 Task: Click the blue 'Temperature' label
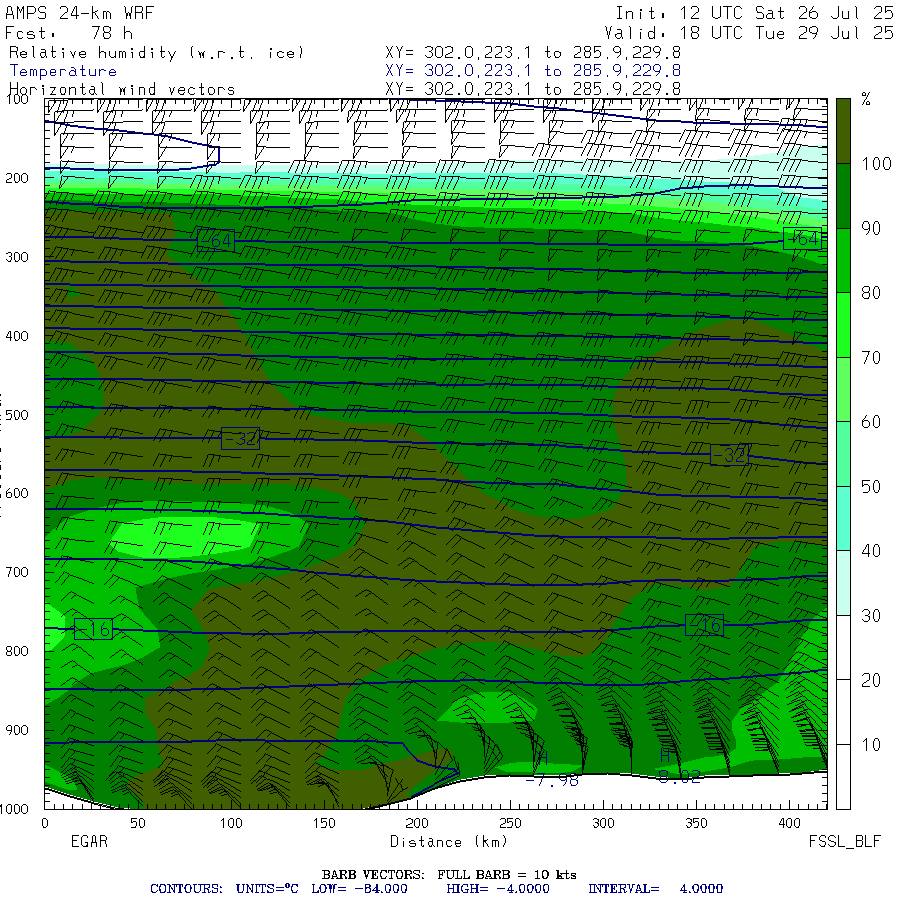(x=63, y=71)
